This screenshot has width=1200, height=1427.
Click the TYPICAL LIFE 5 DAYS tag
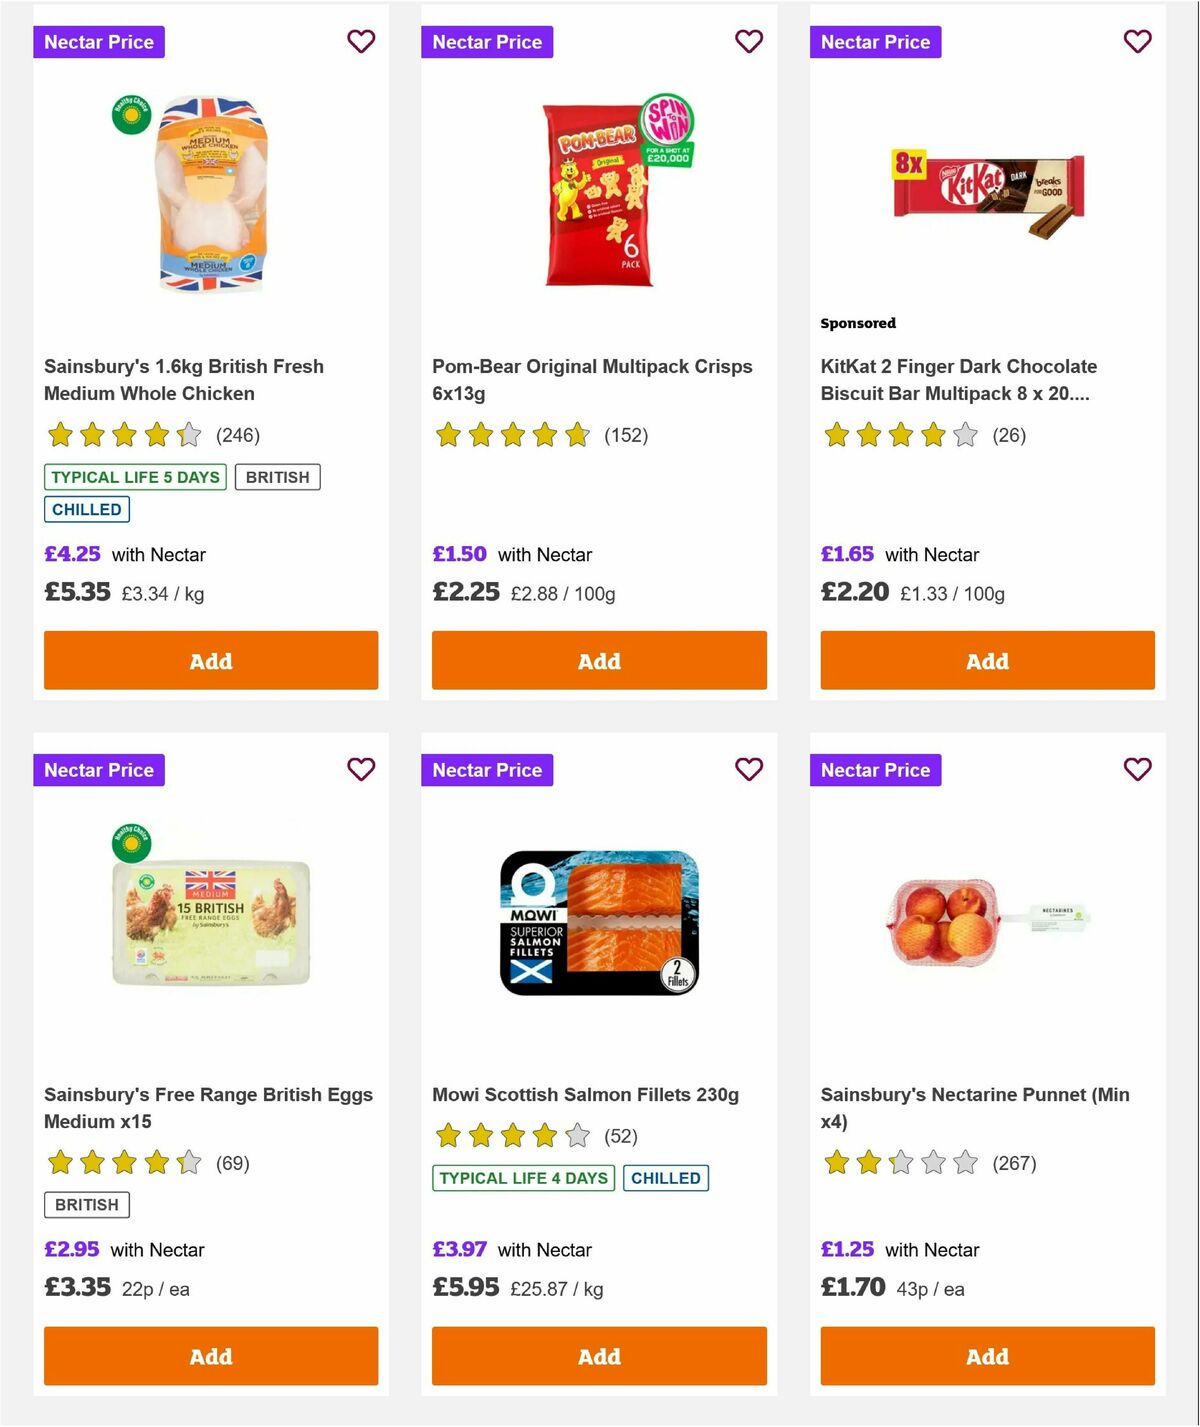pyautogui.click(x=135, y=477)
